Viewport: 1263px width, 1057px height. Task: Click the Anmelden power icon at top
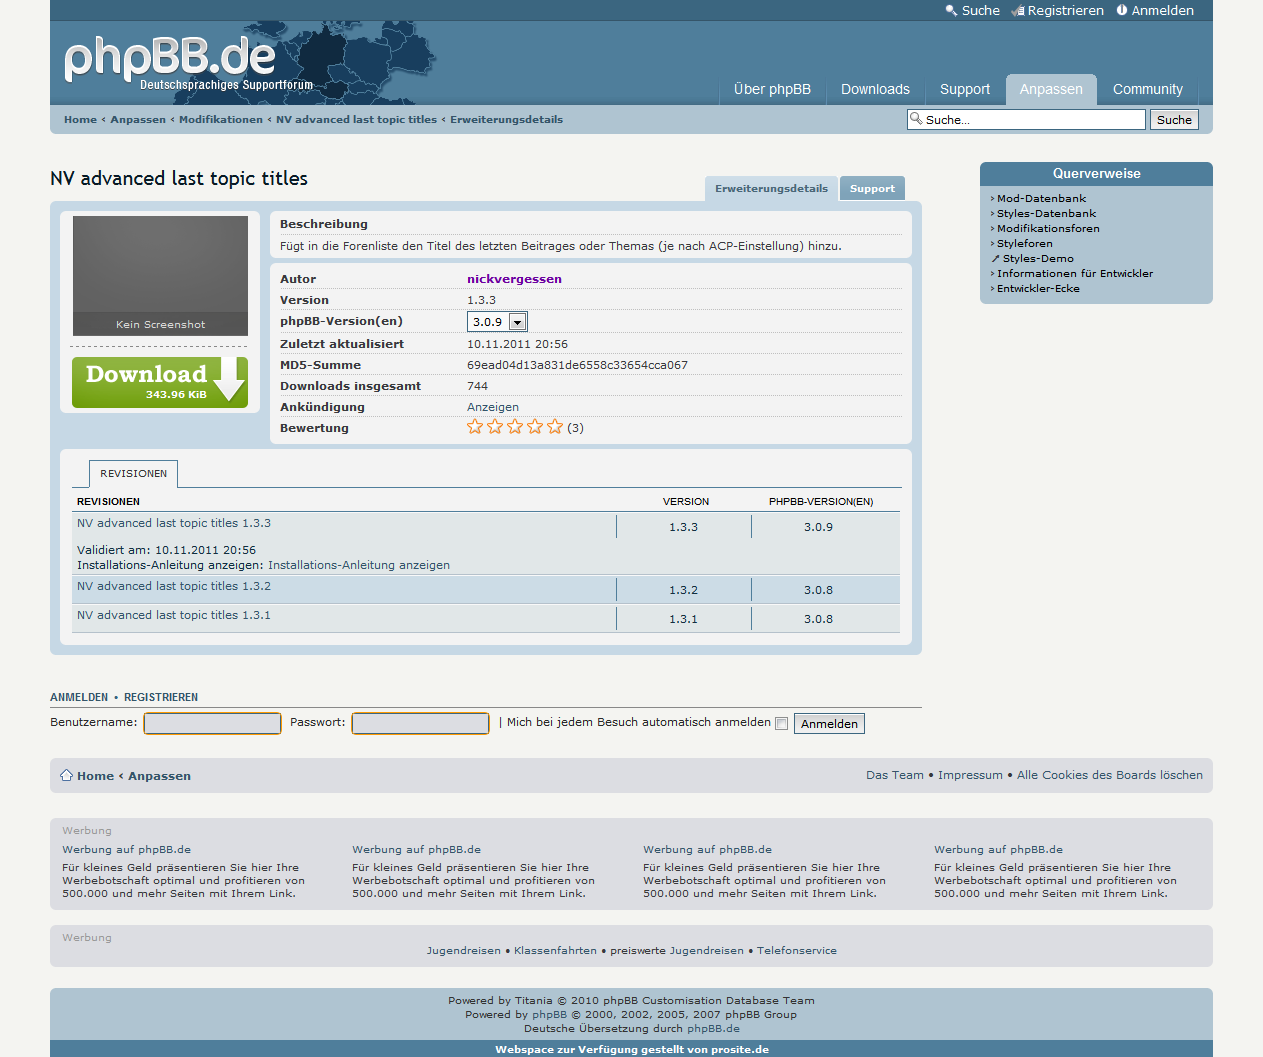pos(1122,10)
